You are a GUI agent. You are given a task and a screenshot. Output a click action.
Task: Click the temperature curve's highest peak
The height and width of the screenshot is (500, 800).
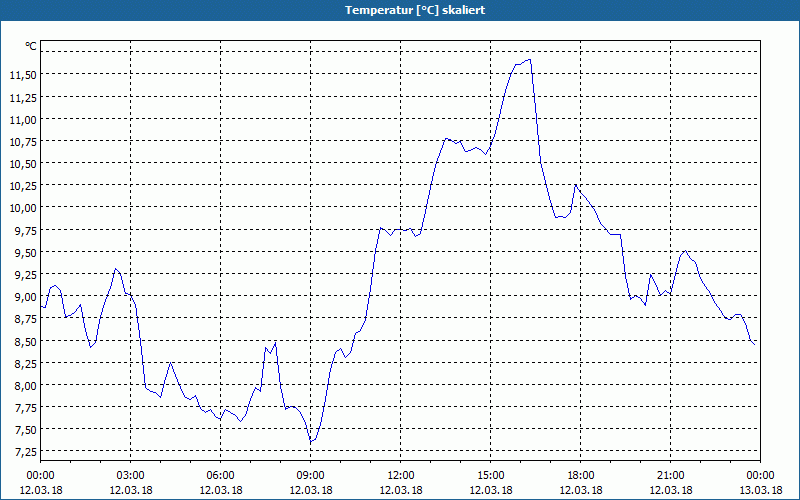click(x=530, y=60)
